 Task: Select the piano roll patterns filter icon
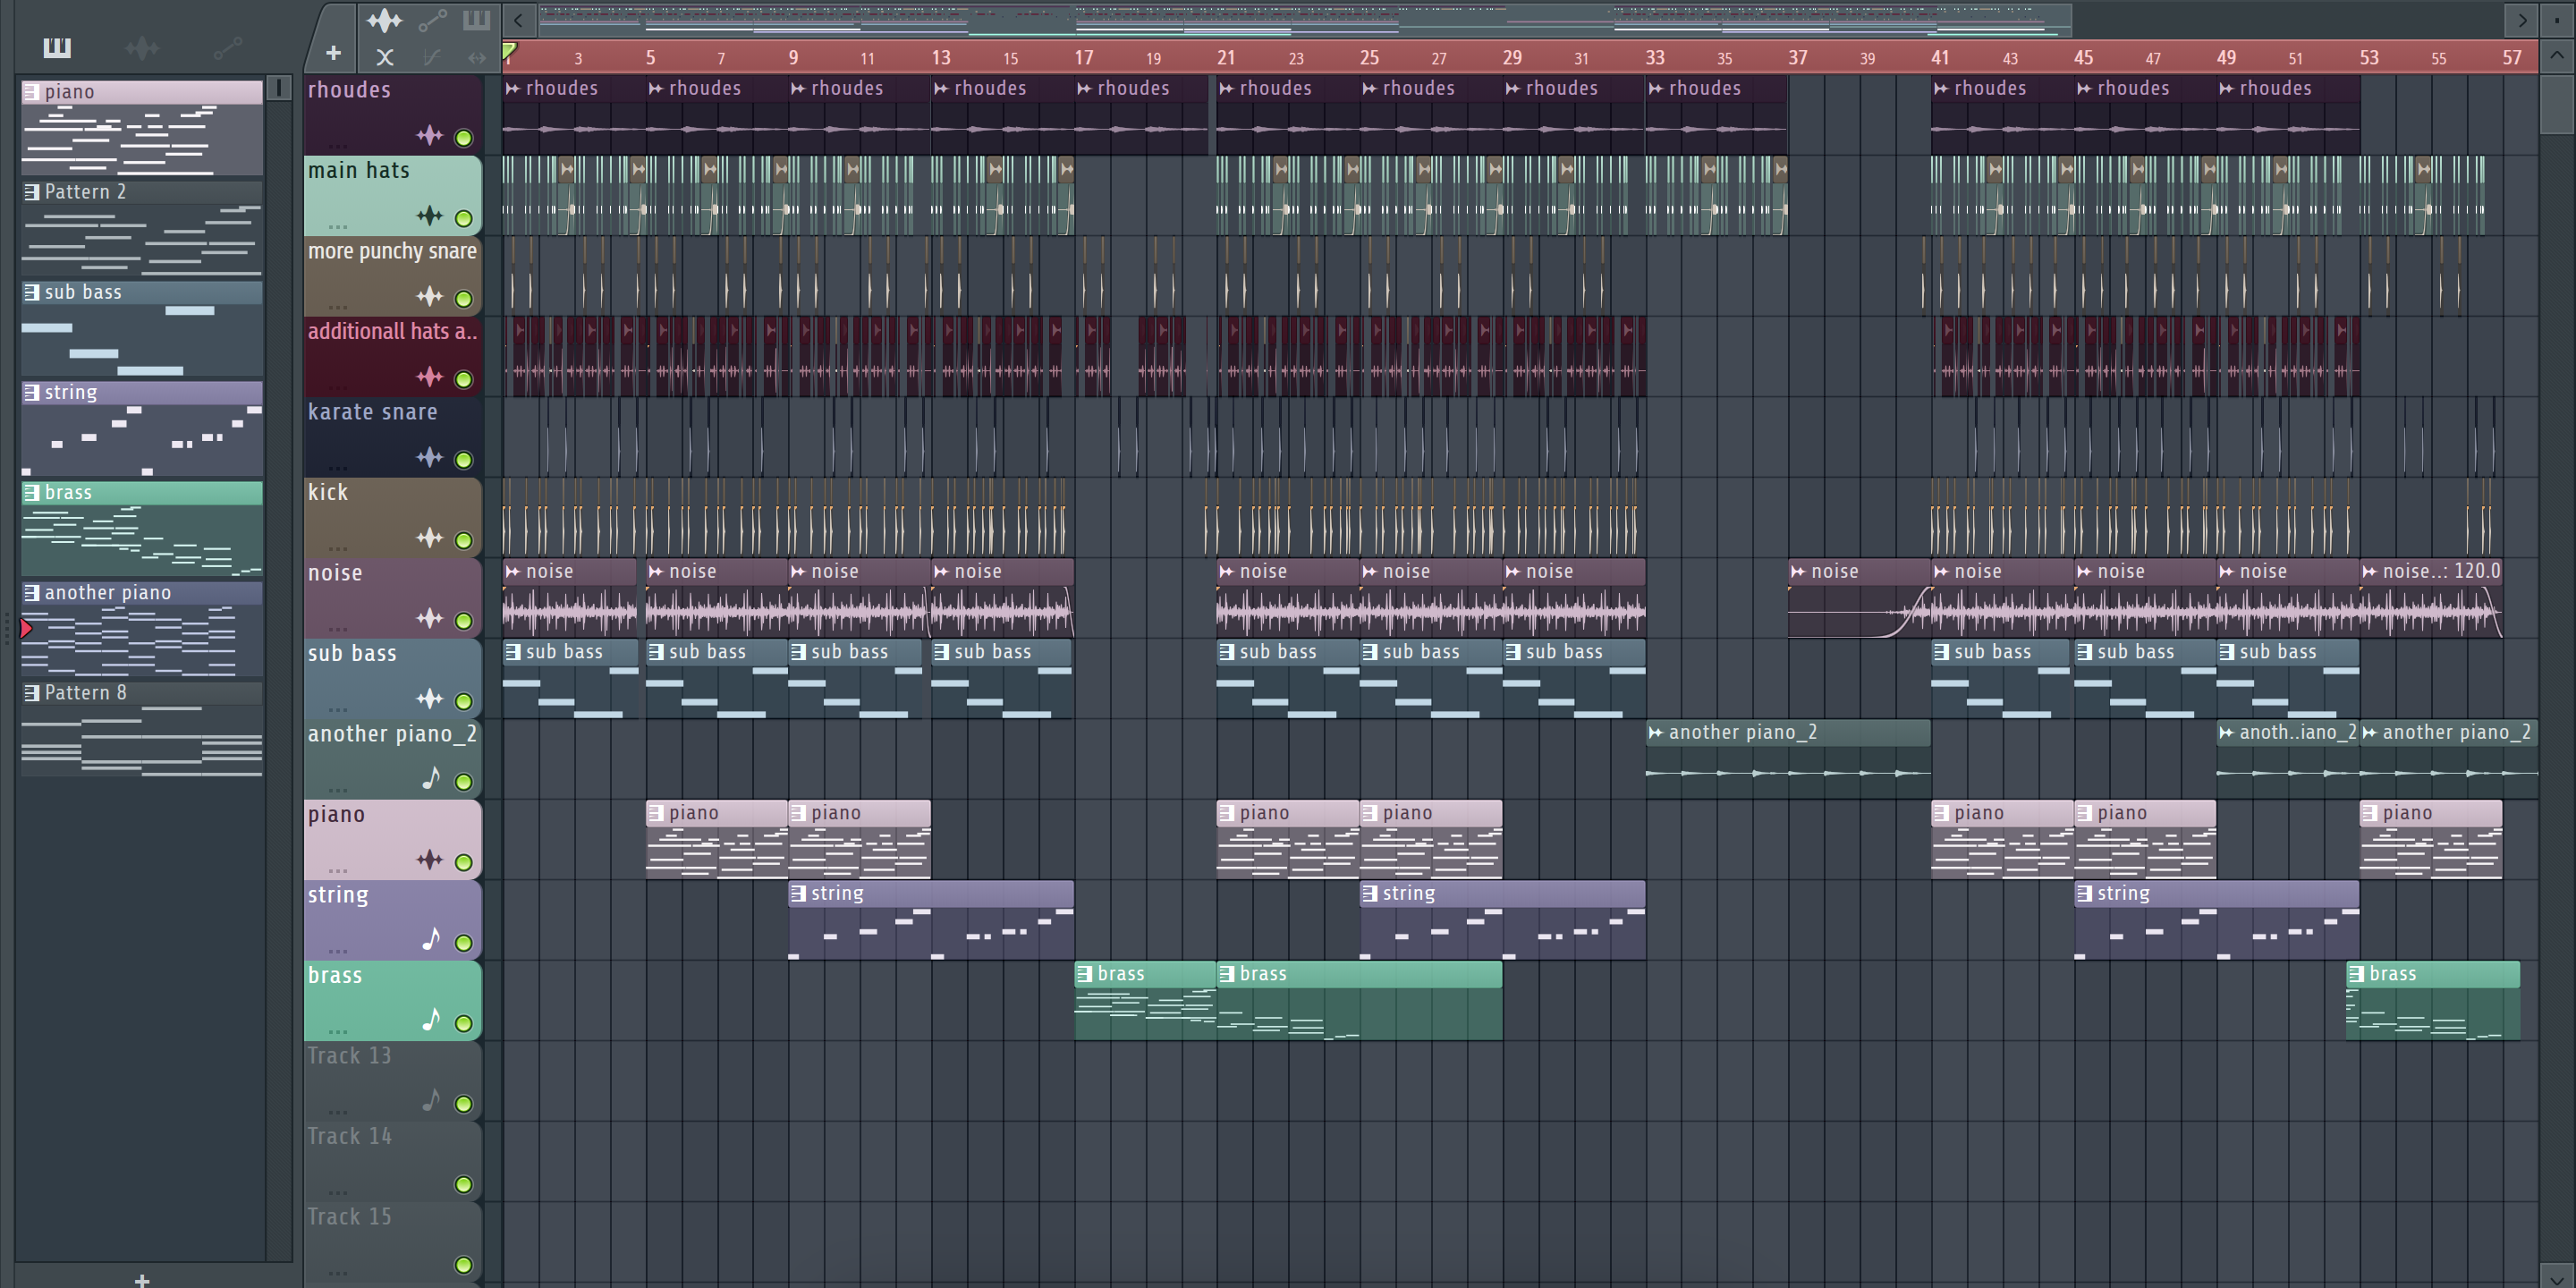[x=57, y=47]
